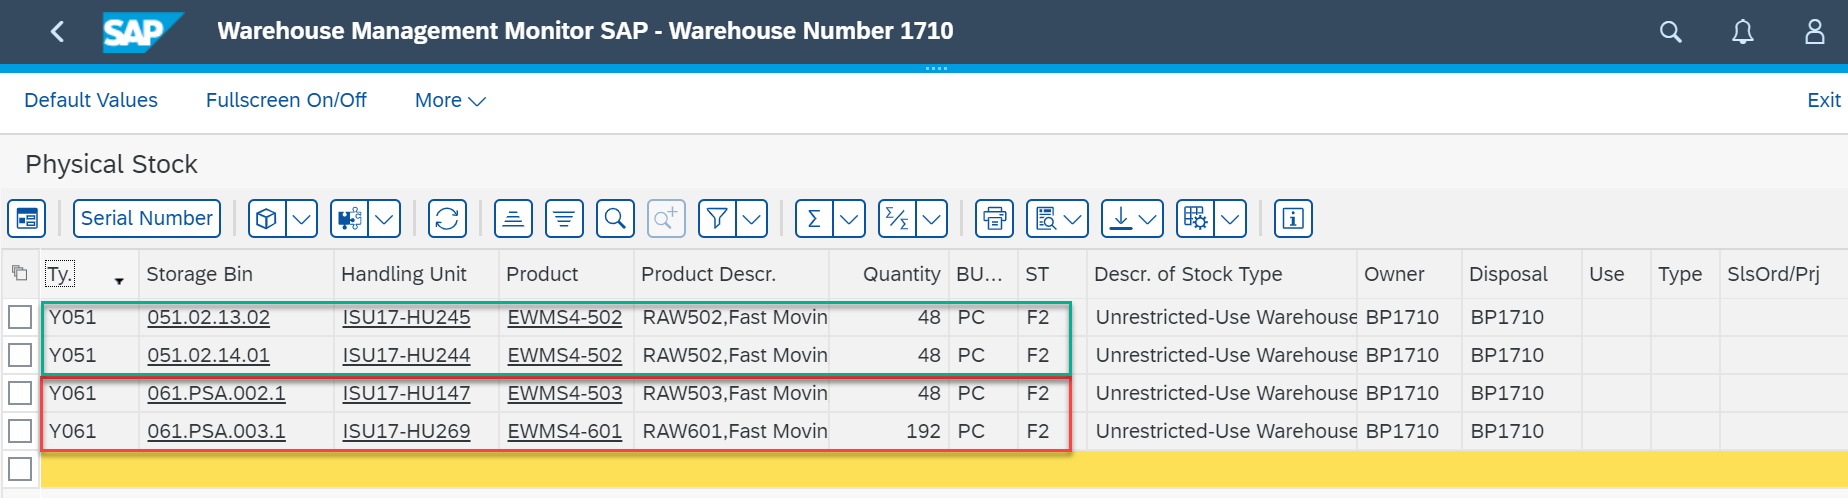Click the Subtotals icon
Image resolution: width=1848 pixels, height=498 pixels.
click(x=897, y=218)
